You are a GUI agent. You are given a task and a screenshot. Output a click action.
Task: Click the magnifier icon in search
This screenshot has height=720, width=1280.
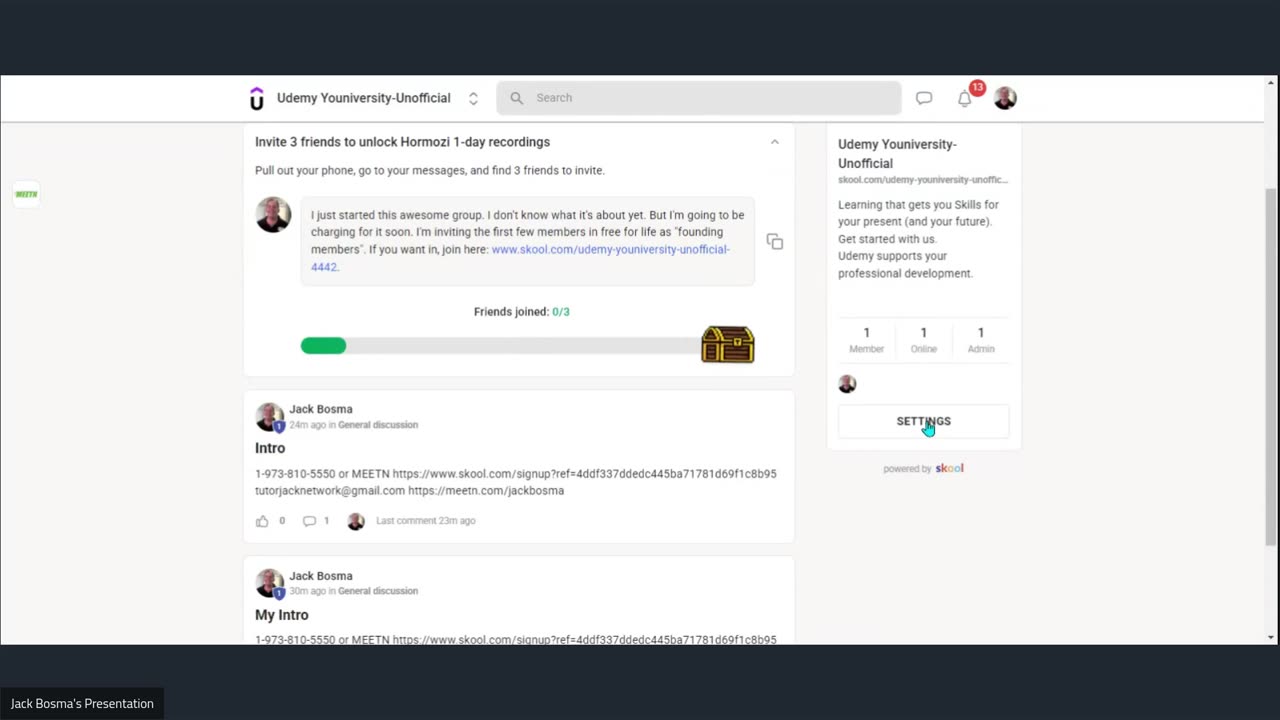pos(517,98)
